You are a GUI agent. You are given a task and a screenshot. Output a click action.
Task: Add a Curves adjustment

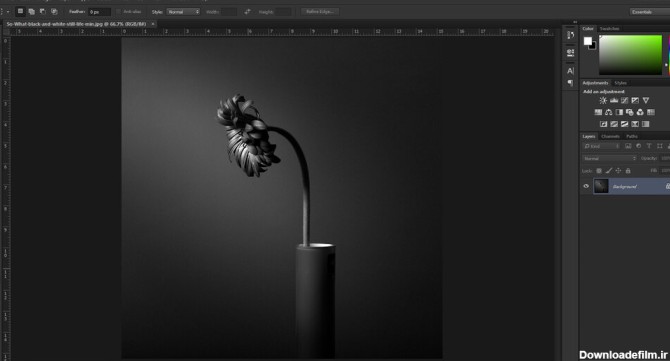coord(625,100)
